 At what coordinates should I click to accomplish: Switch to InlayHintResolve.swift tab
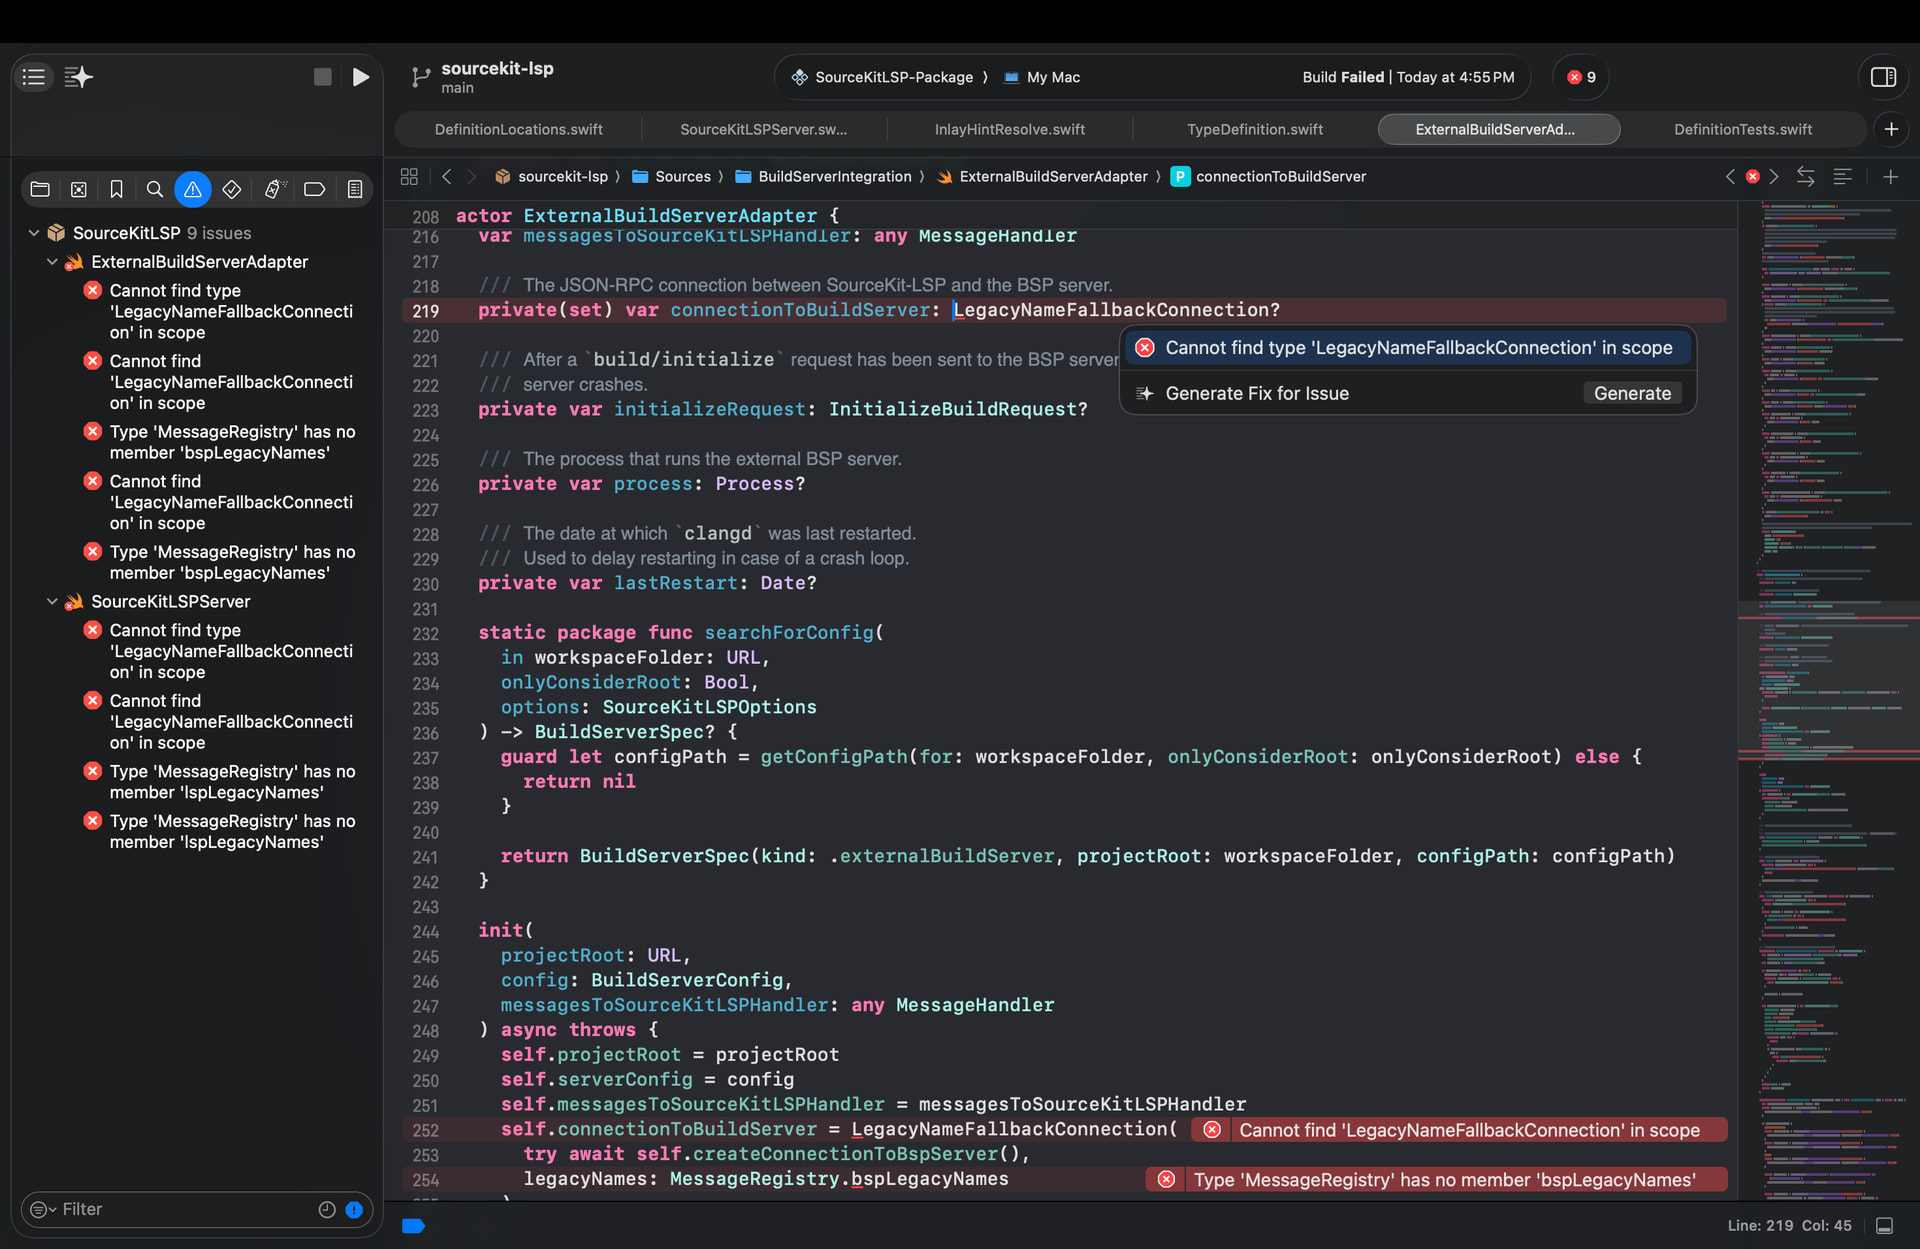1009,129
